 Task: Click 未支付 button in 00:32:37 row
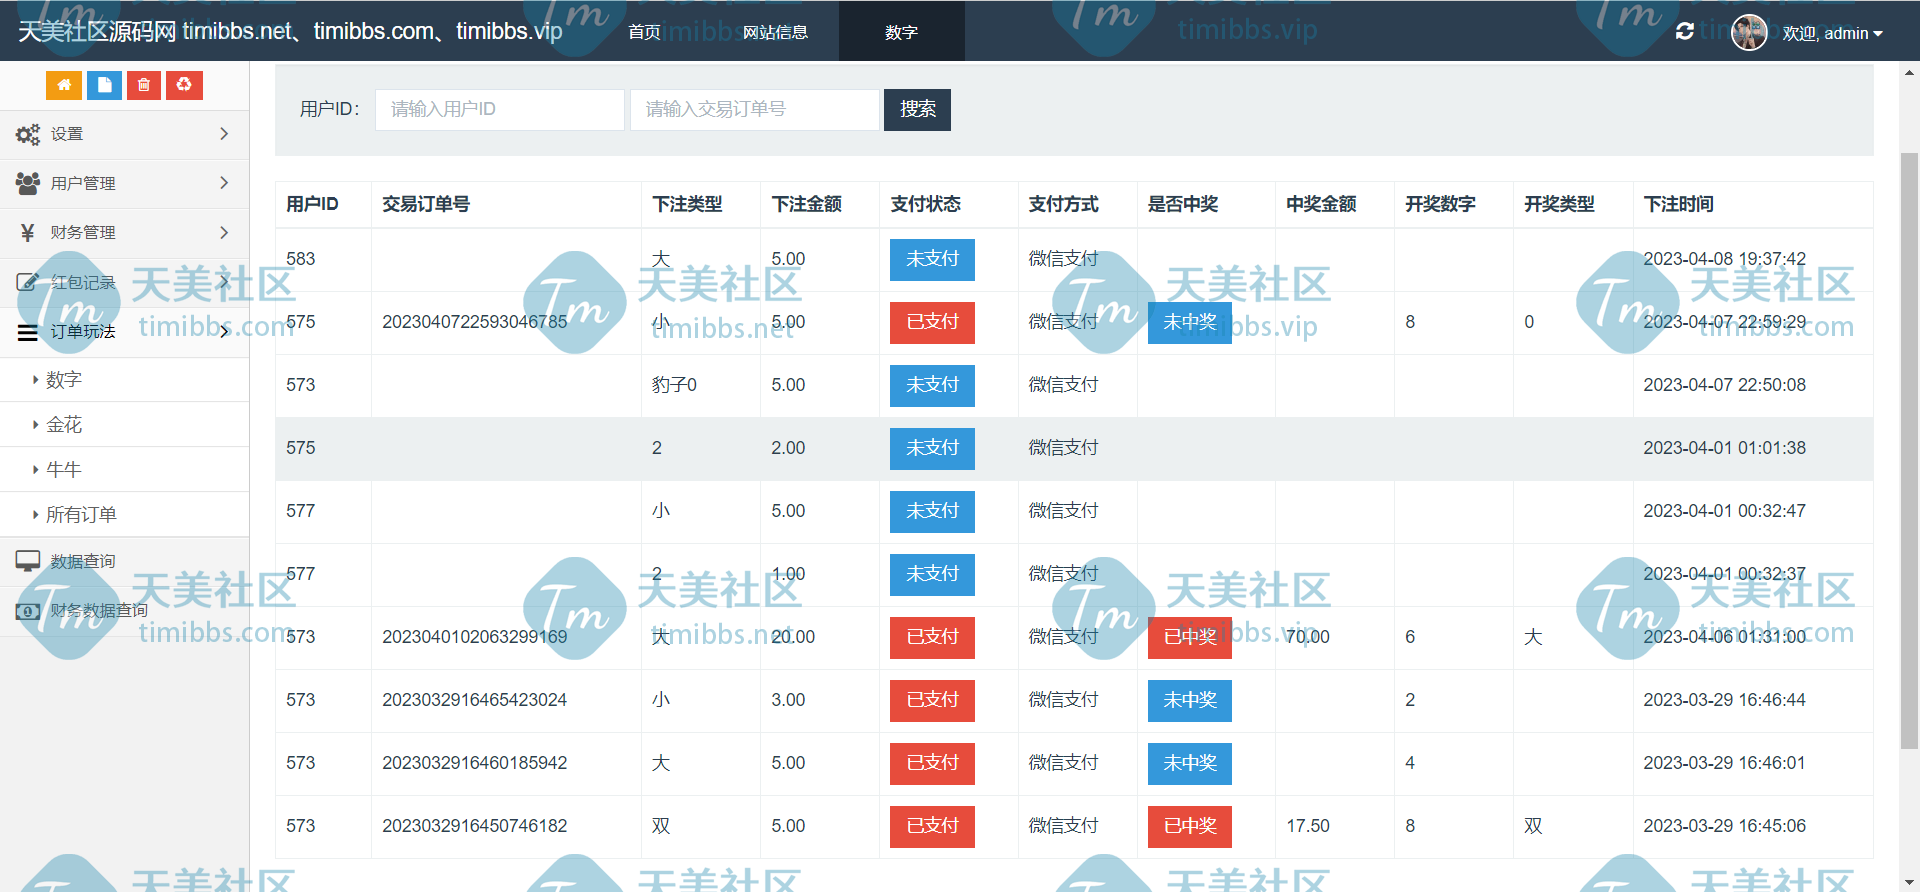click(932, 575)
